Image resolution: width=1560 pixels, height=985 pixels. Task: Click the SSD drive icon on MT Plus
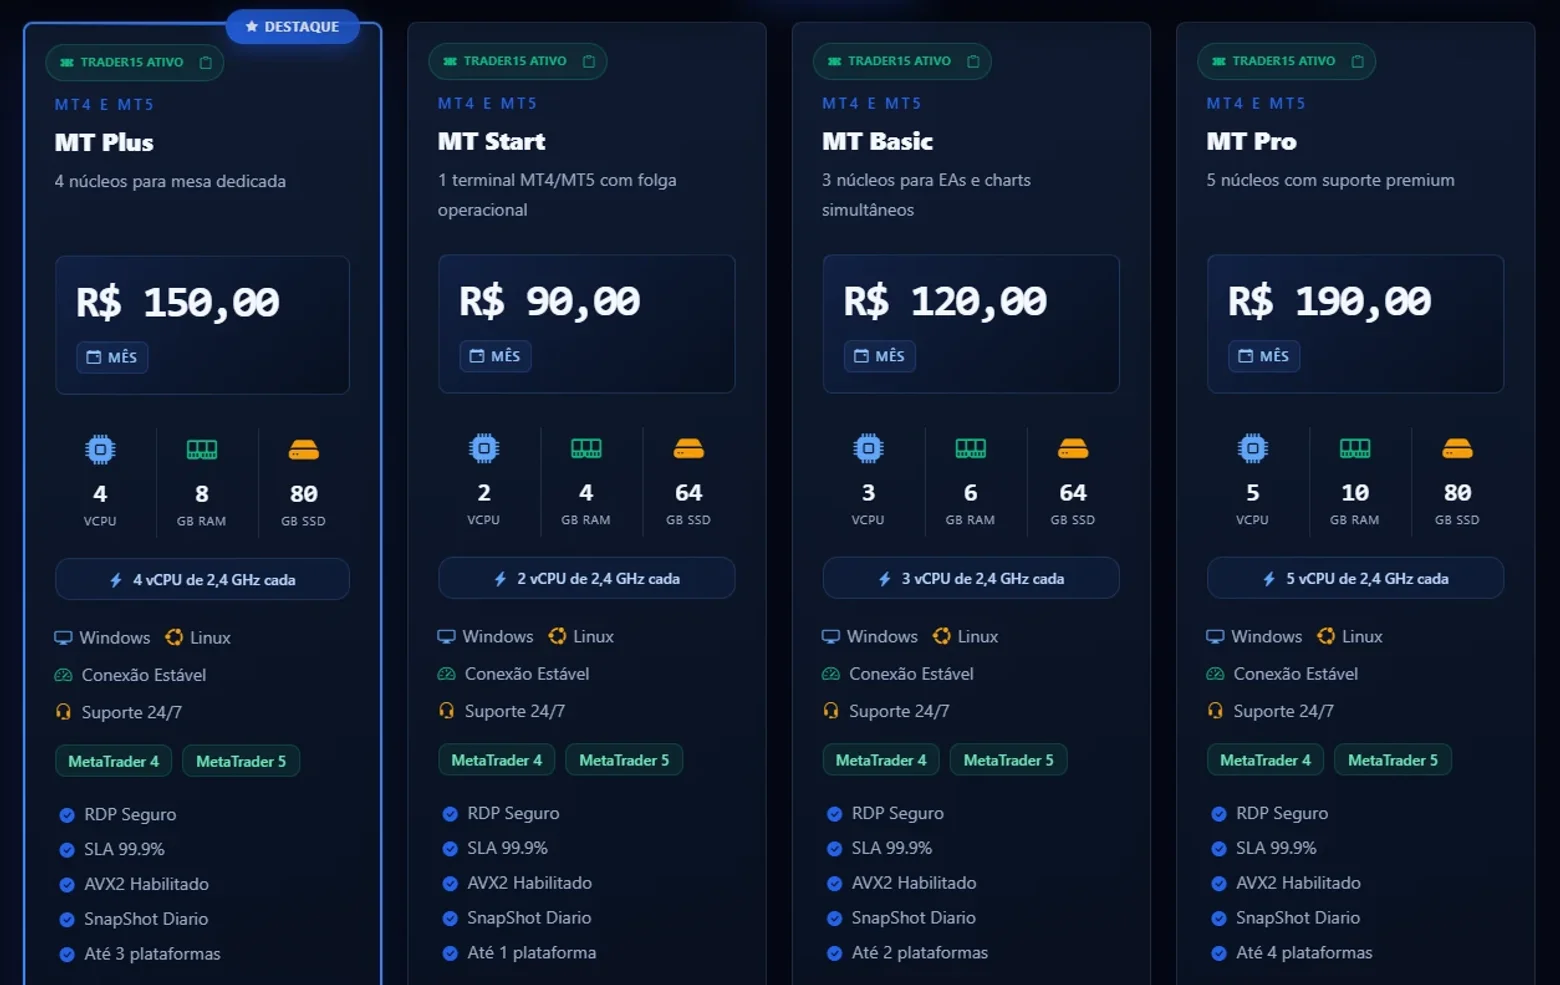pos(304,450)
